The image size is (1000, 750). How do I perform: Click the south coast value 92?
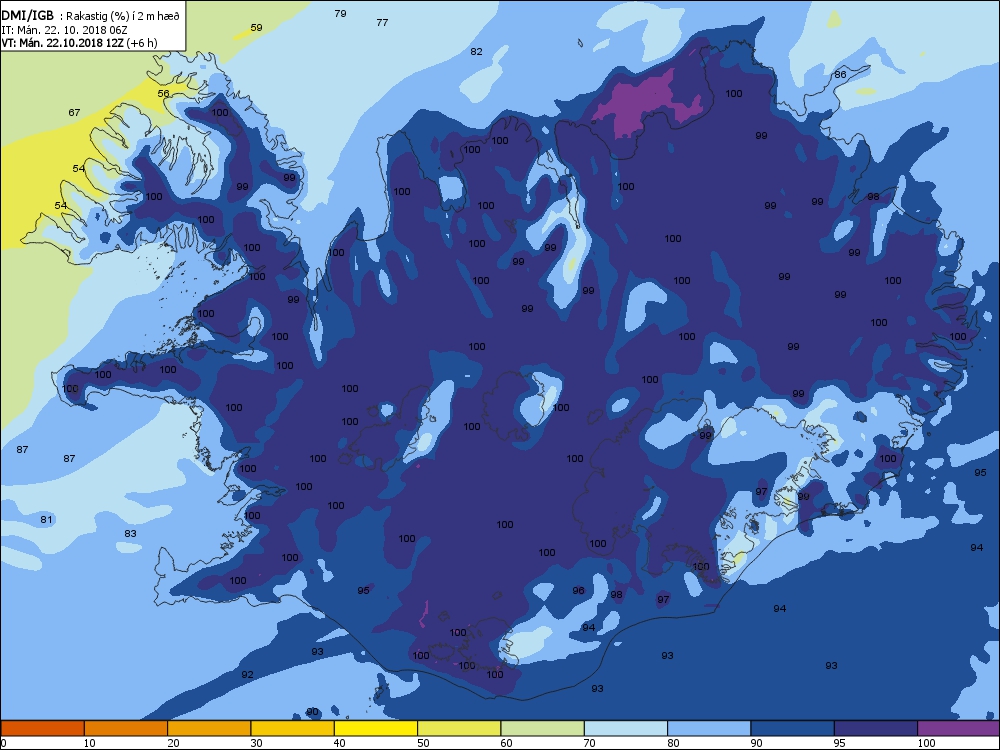(247, 675)
